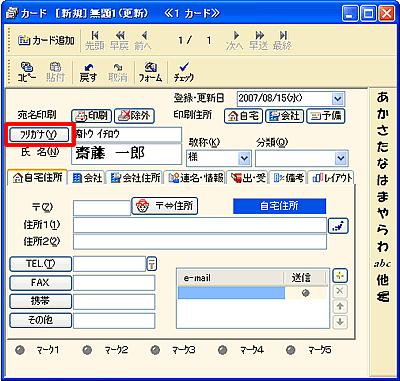Viewport: 400px width, 381px height.
Task: Click the 住所2 address field
Action: [200, 242]
